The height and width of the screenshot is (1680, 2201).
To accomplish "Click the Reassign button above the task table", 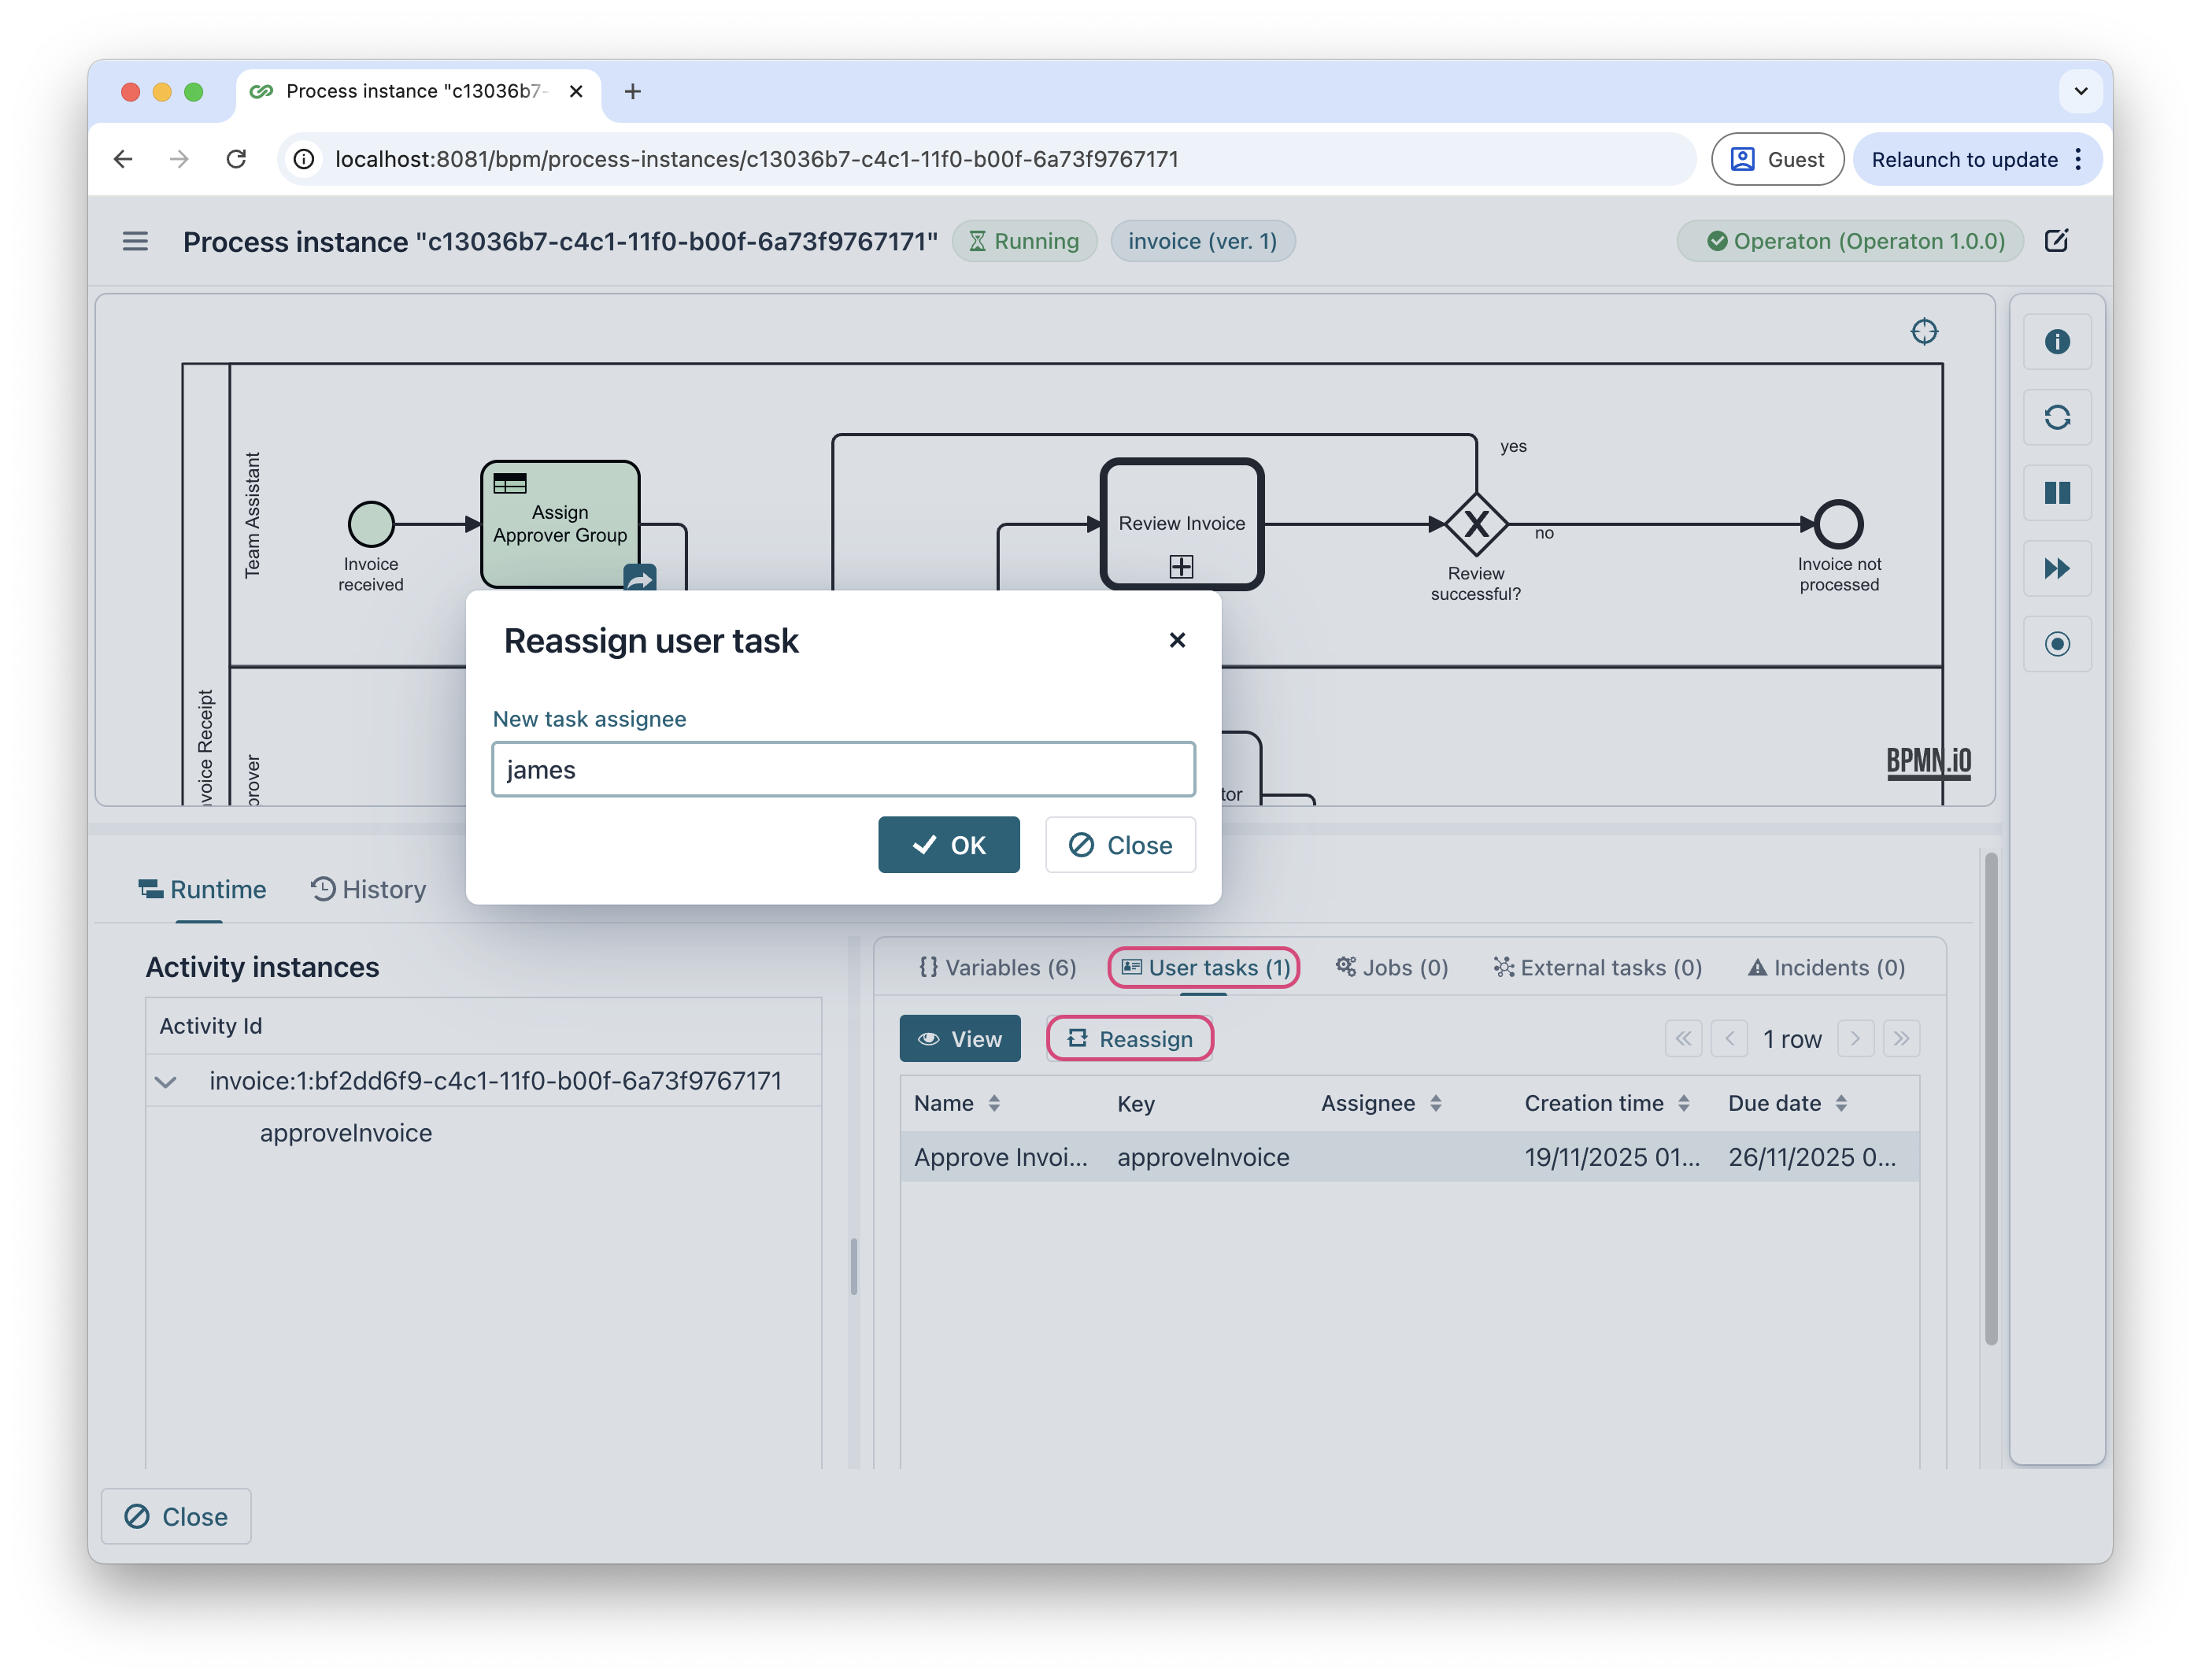I will pos(1129,1038).
